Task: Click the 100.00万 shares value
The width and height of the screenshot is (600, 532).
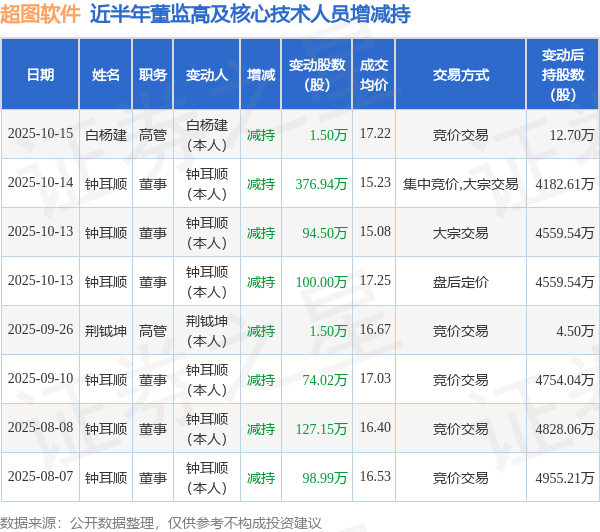Action: point(321,282)
